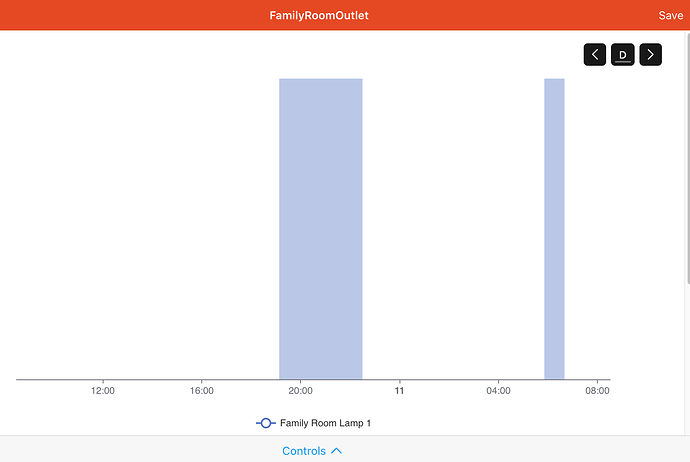Click the 16:00 time axis label

point(201,391)
